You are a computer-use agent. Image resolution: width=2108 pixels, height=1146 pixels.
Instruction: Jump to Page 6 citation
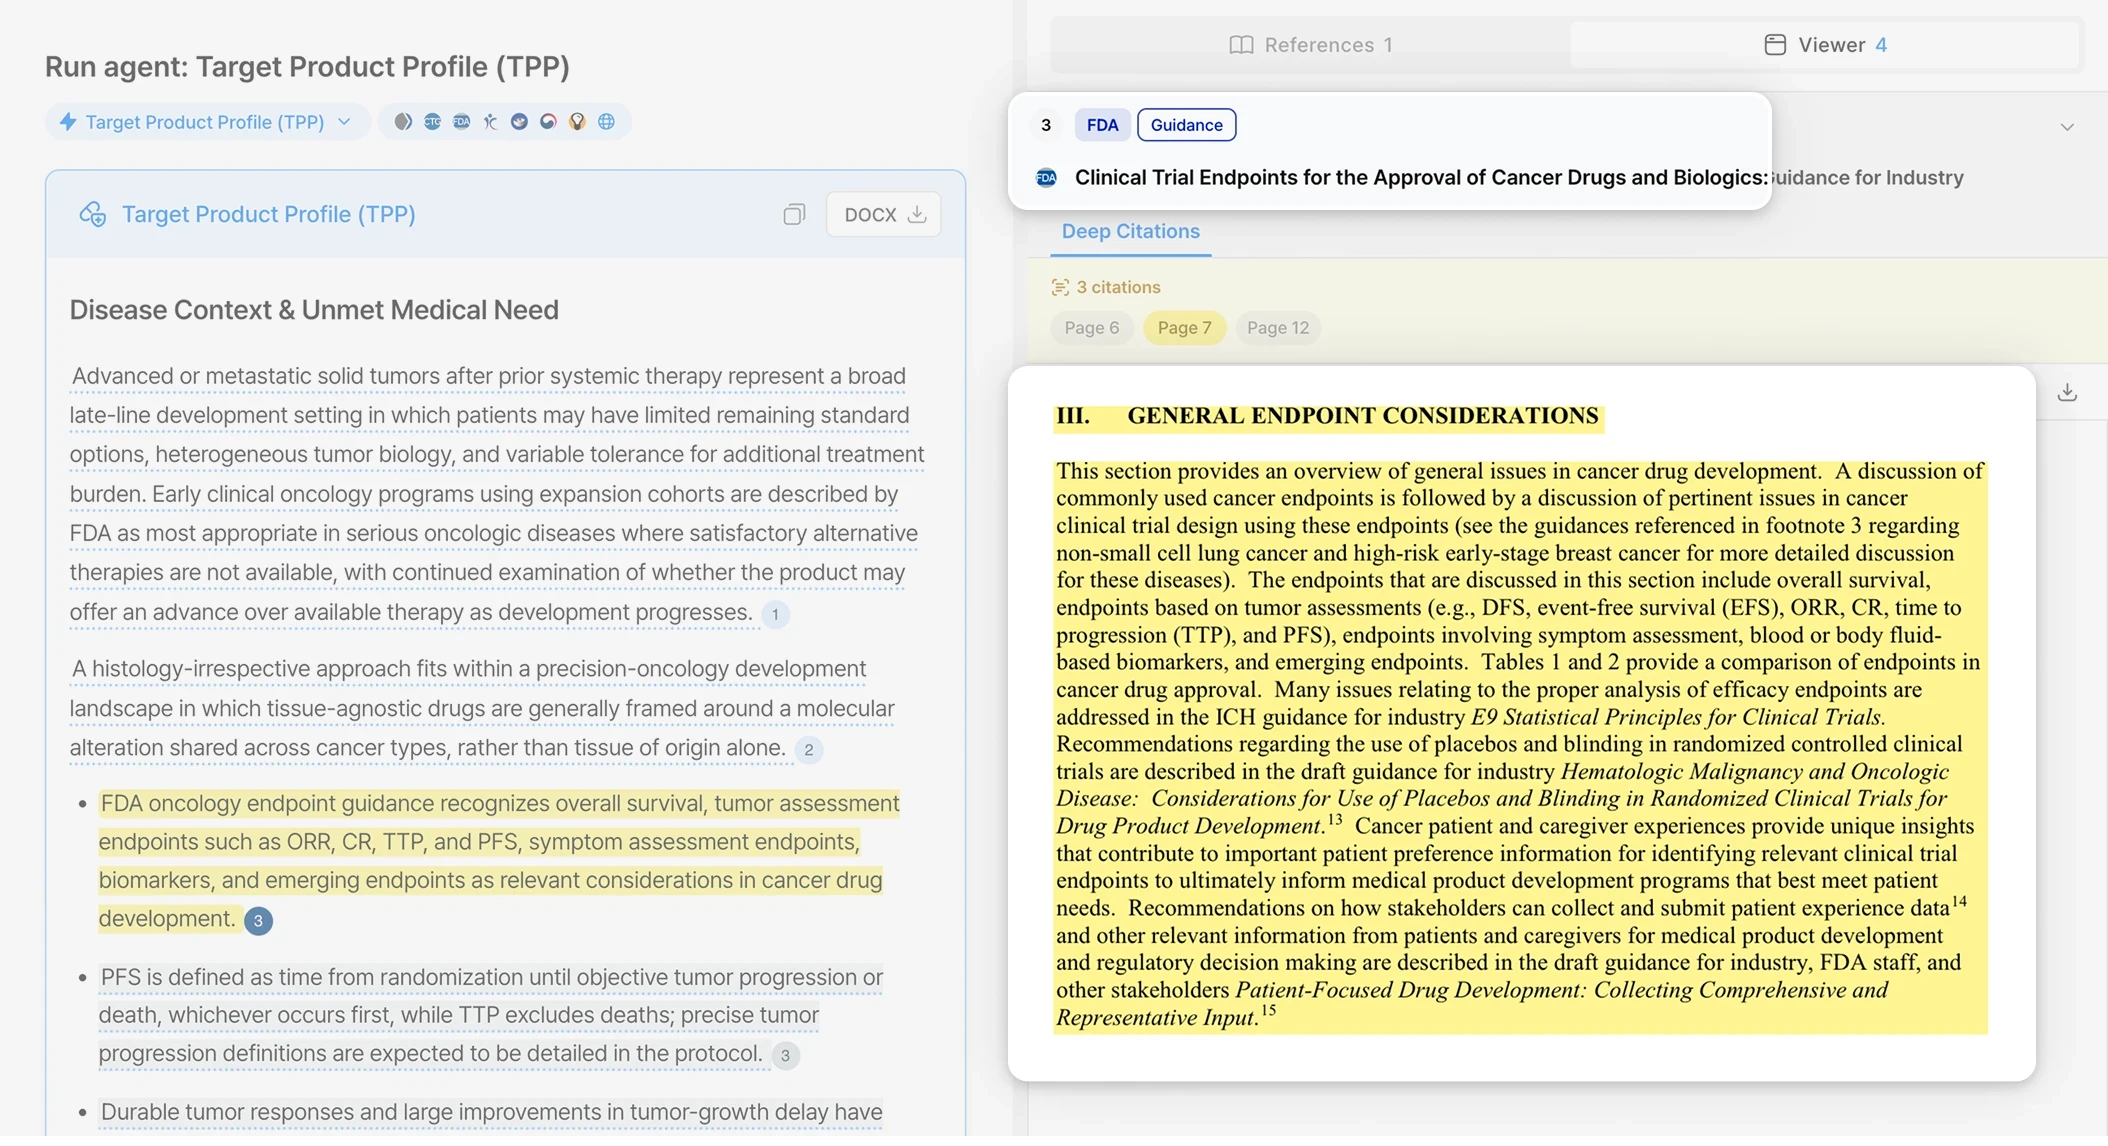point(1091,328)
